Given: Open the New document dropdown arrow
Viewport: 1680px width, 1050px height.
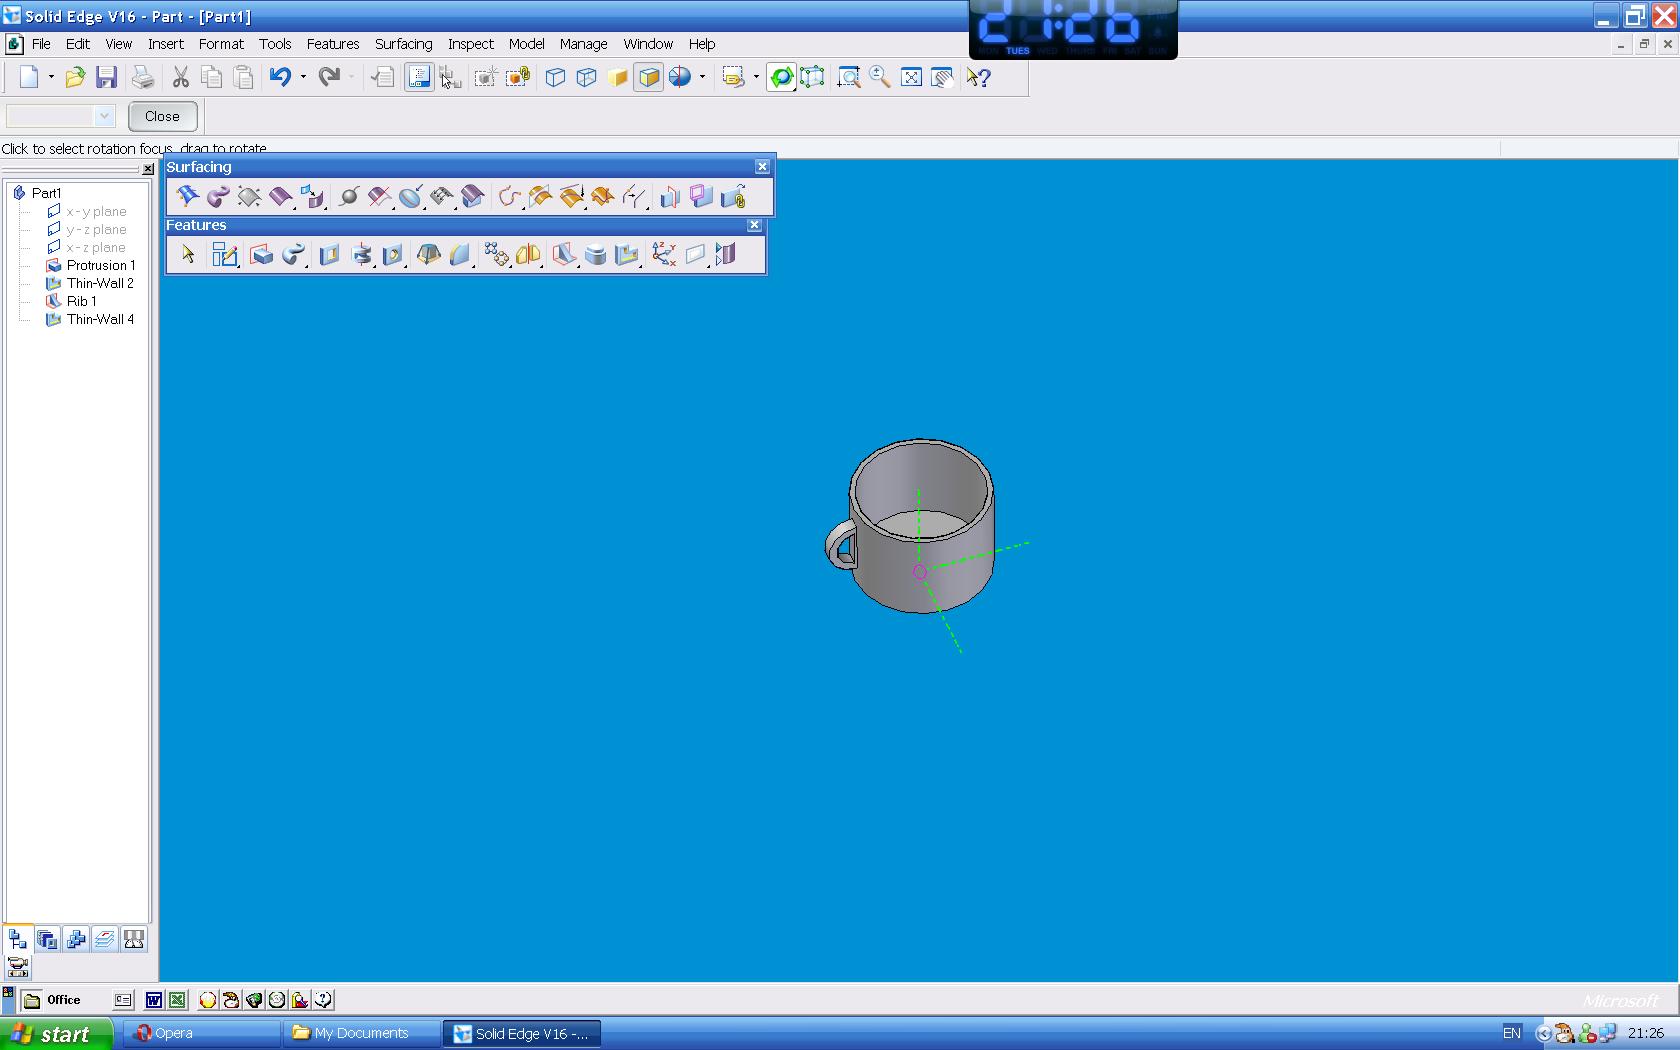Looking at the screenshot, I should (x=51, y=77).
